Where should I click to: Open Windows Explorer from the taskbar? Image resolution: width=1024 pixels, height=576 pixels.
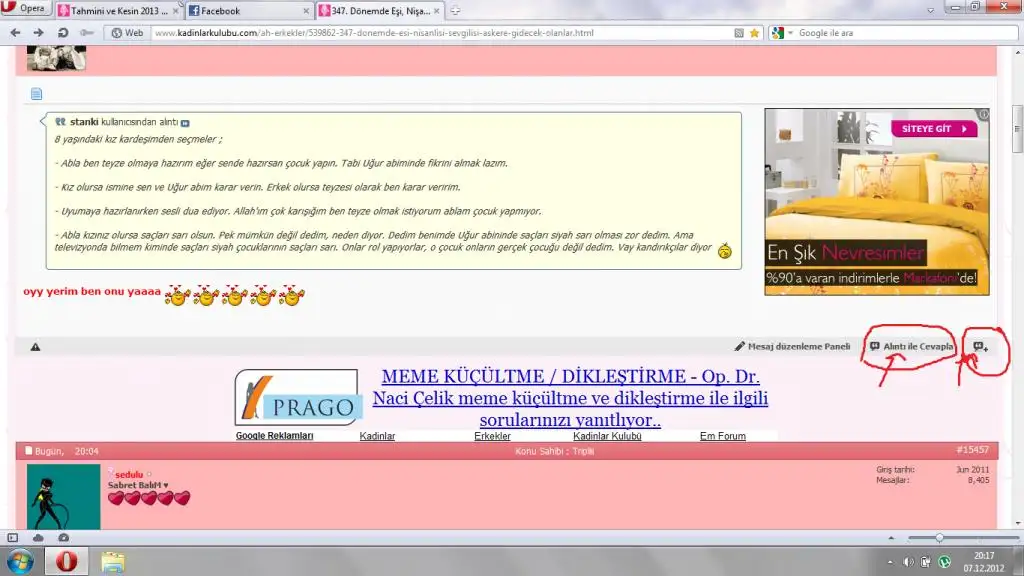point(112,562)
